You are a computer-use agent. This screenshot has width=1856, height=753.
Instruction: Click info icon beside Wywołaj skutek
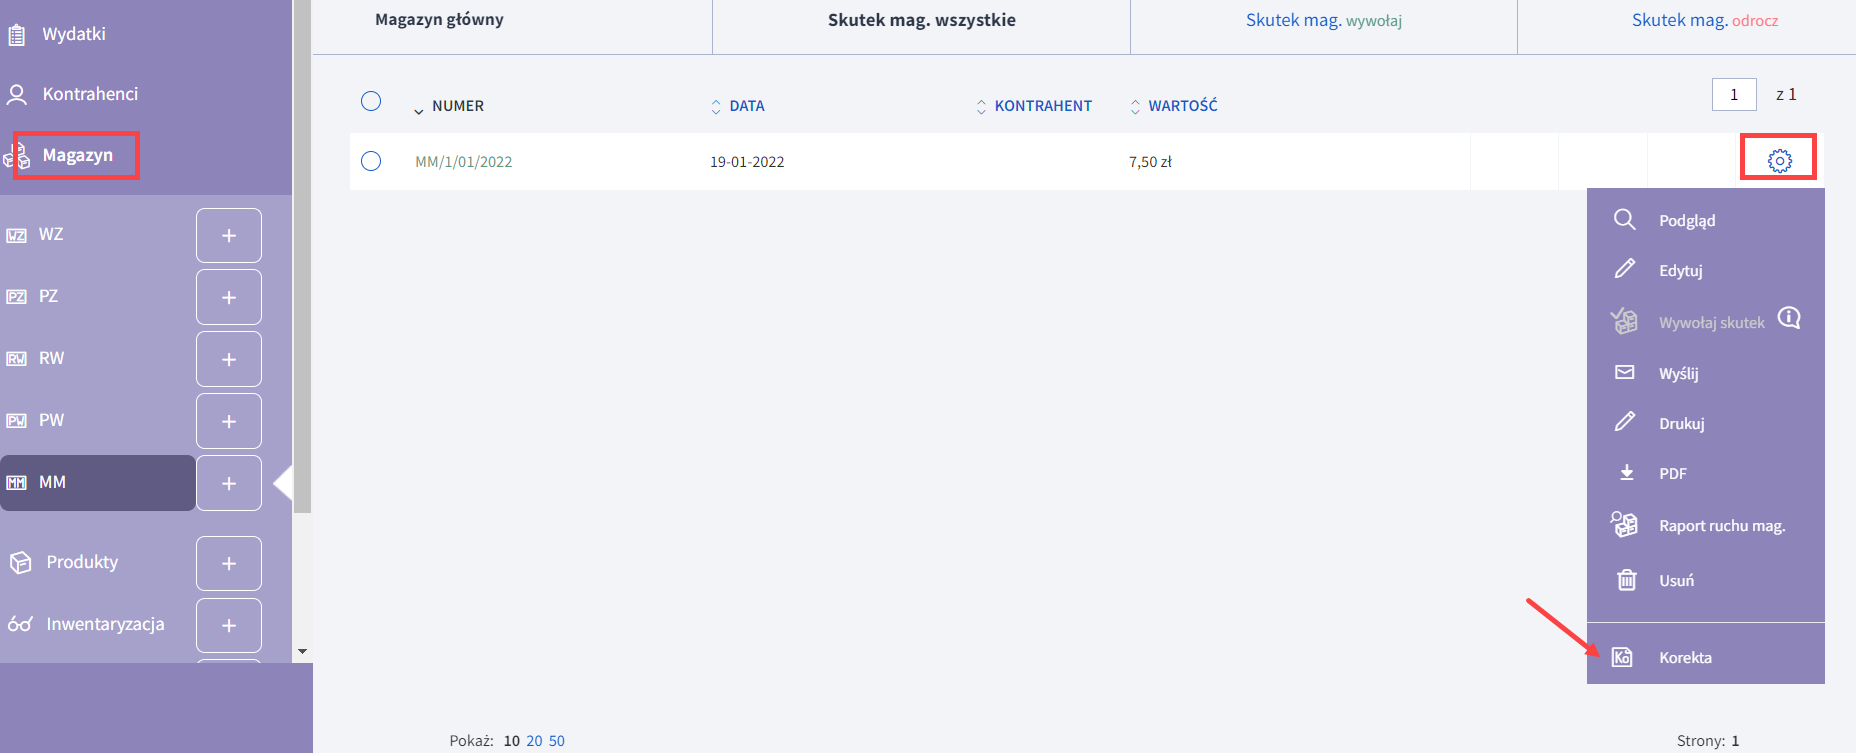tap(1789, 318)
